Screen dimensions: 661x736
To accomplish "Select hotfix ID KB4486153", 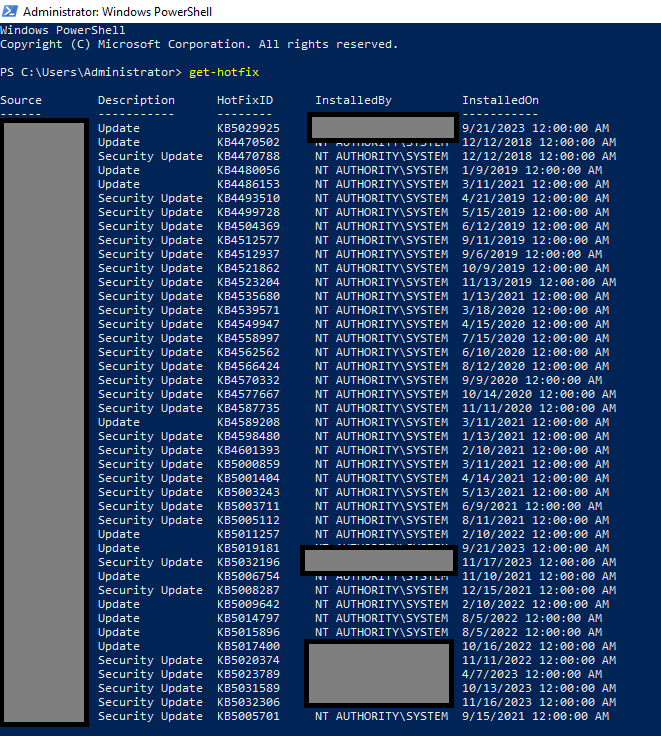I will click(248, 184).
